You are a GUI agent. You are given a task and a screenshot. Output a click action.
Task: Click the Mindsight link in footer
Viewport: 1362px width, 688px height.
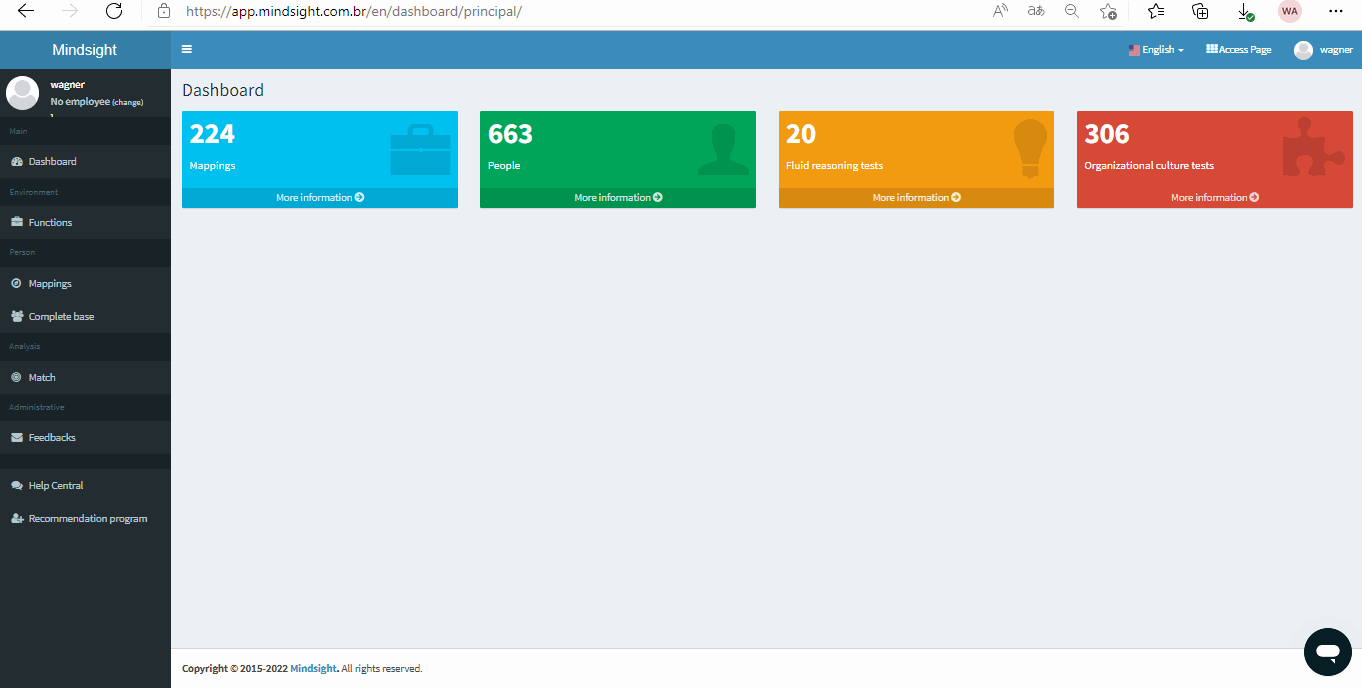point(313,668)
